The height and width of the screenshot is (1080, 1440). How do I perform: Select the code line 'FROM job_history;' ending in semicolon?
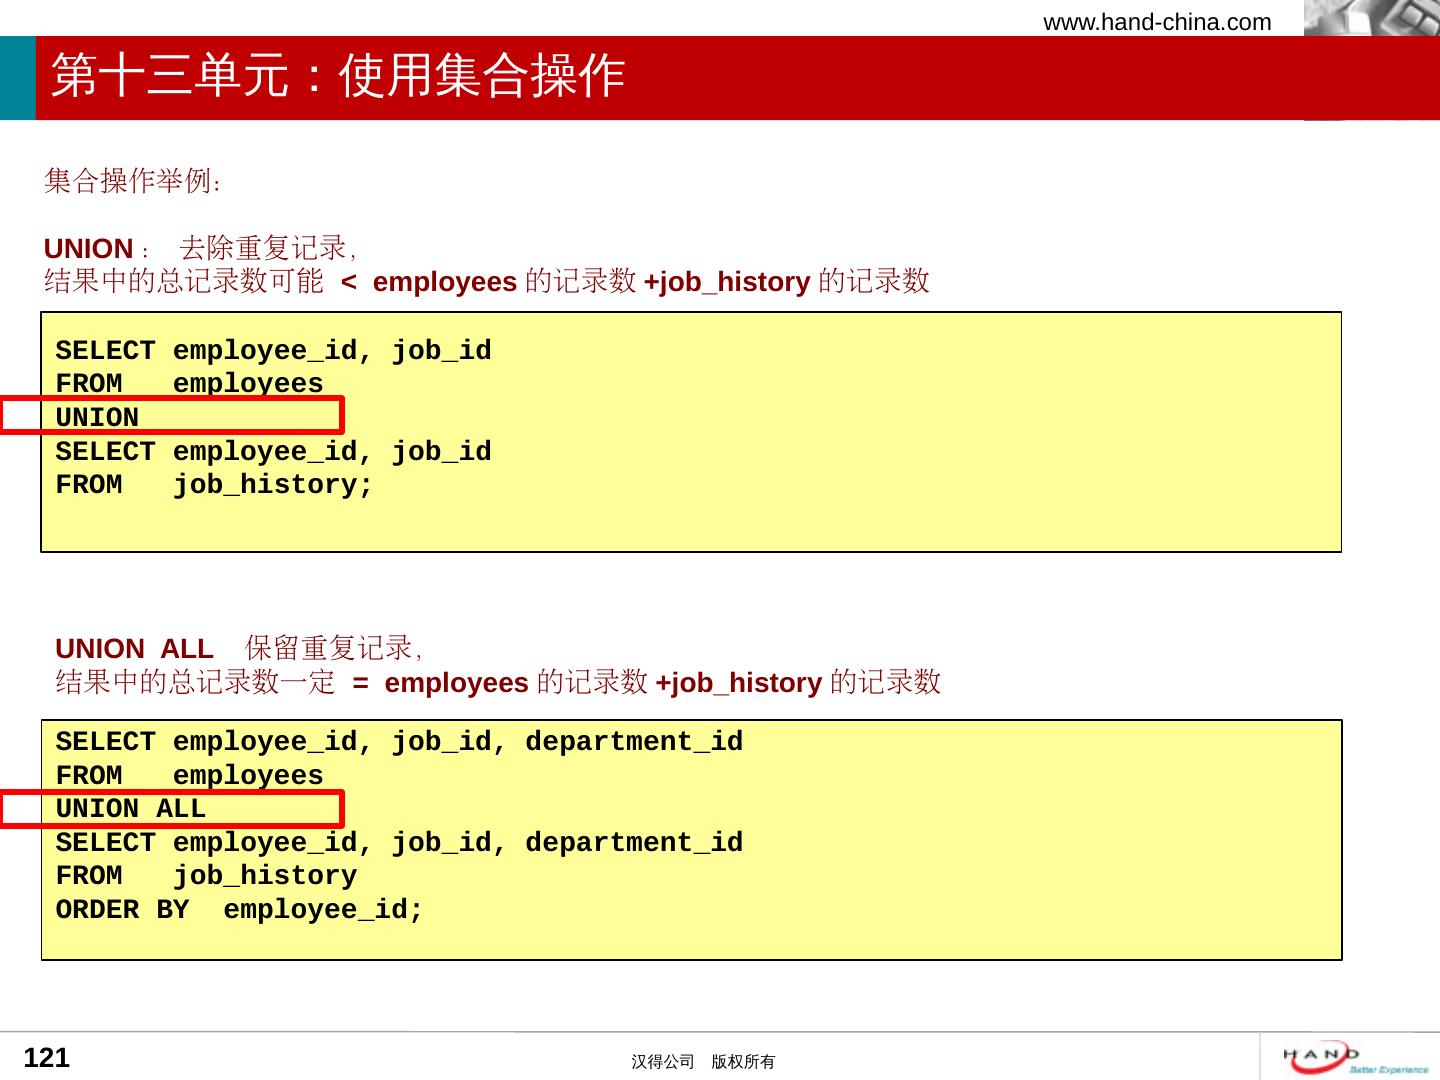[x=214, y=485]
